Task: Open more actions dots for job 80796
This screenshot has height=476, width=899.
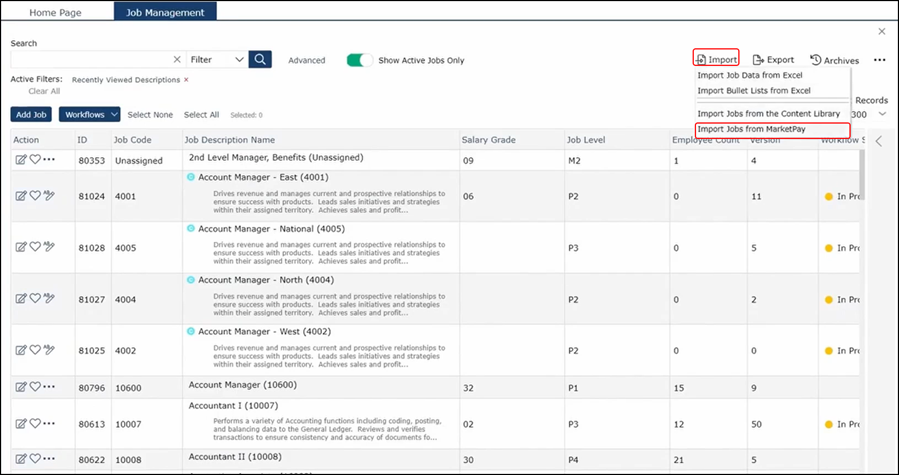Action: [x=49, y=387]
